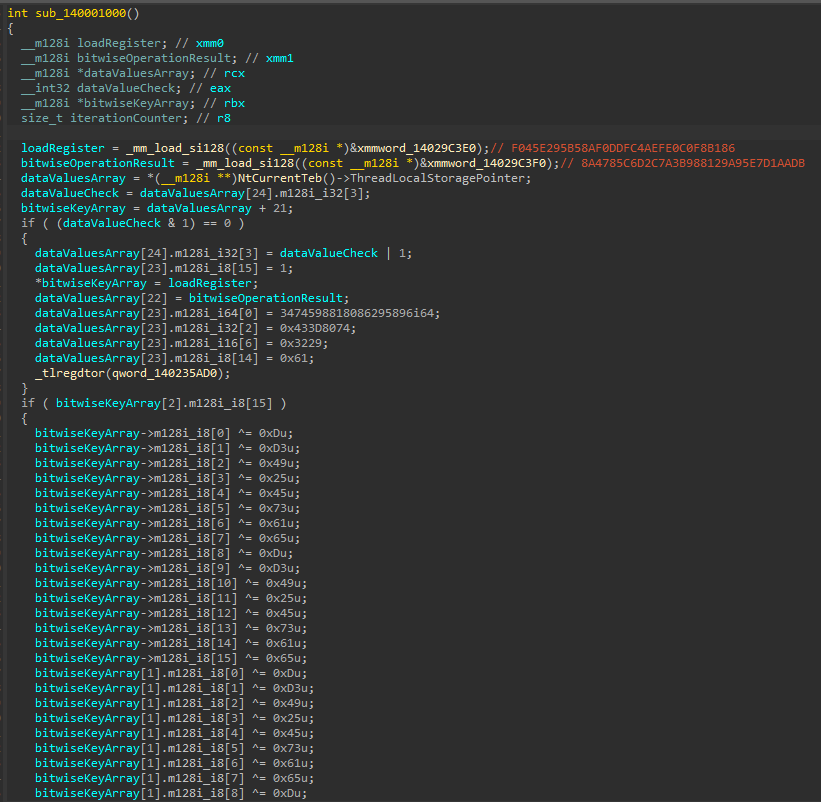Click the bitwiseKeyArray->m128i_i8[8] ^= 0xDu line
This screenshot has height=802, width=821.
click(164, 553)
